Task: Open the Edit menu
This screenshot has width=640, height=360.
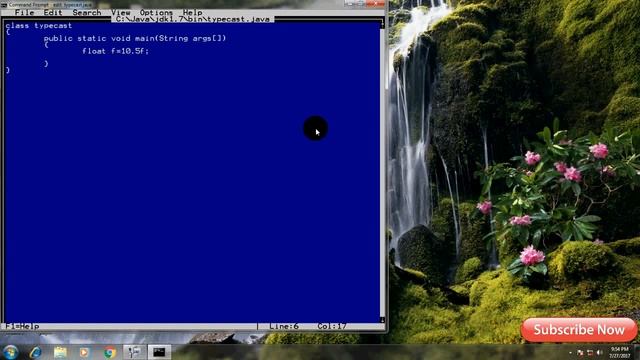Action: (53, 13)
